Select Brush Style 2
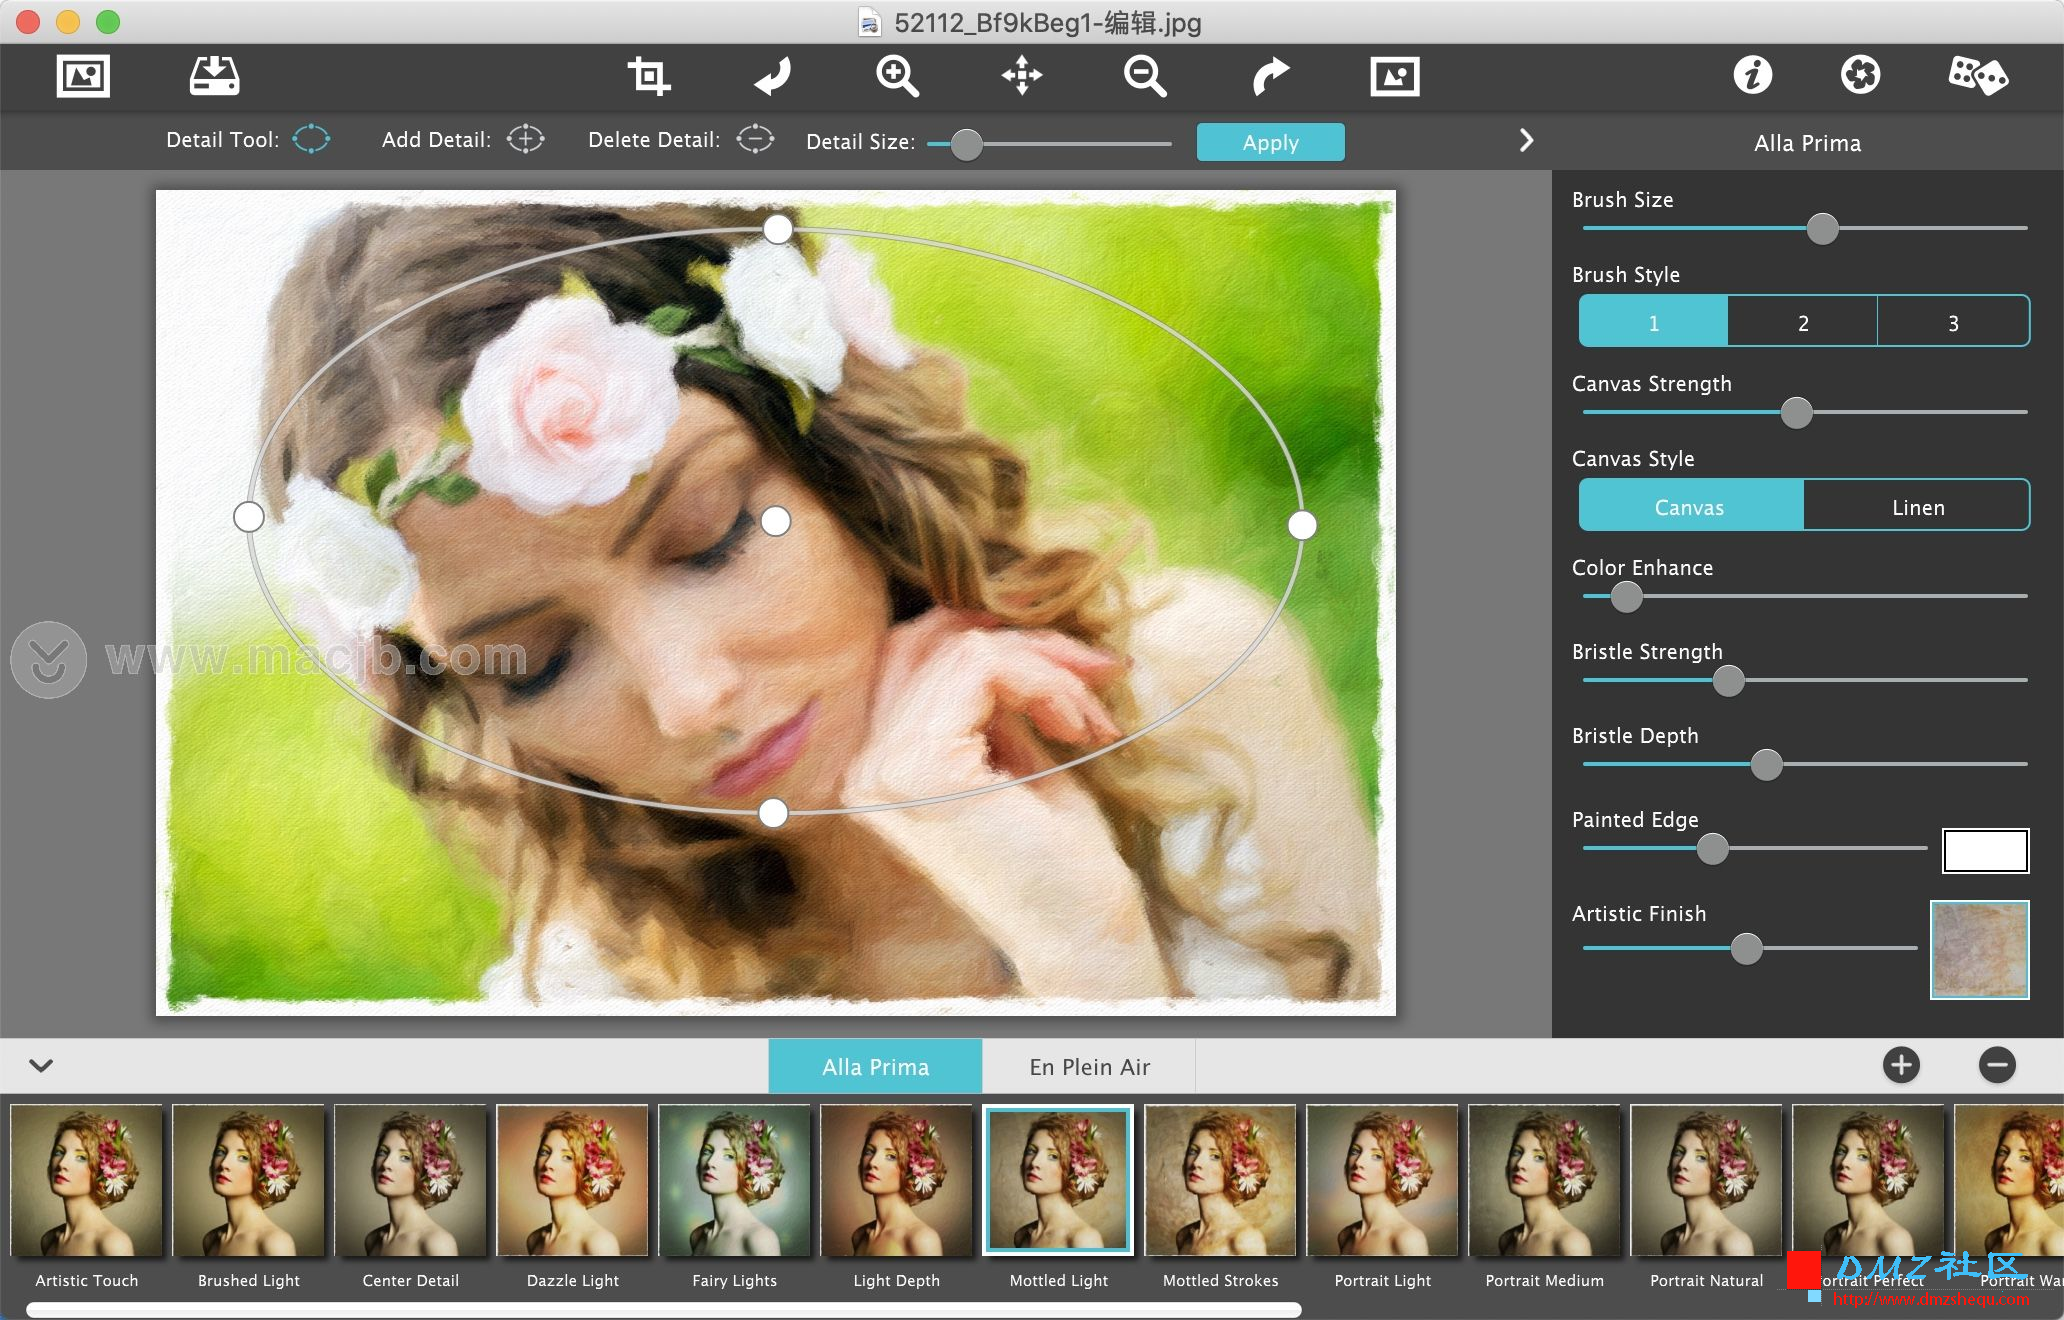Viewport: 2064px width, 1320px height. pos(1803,322)
